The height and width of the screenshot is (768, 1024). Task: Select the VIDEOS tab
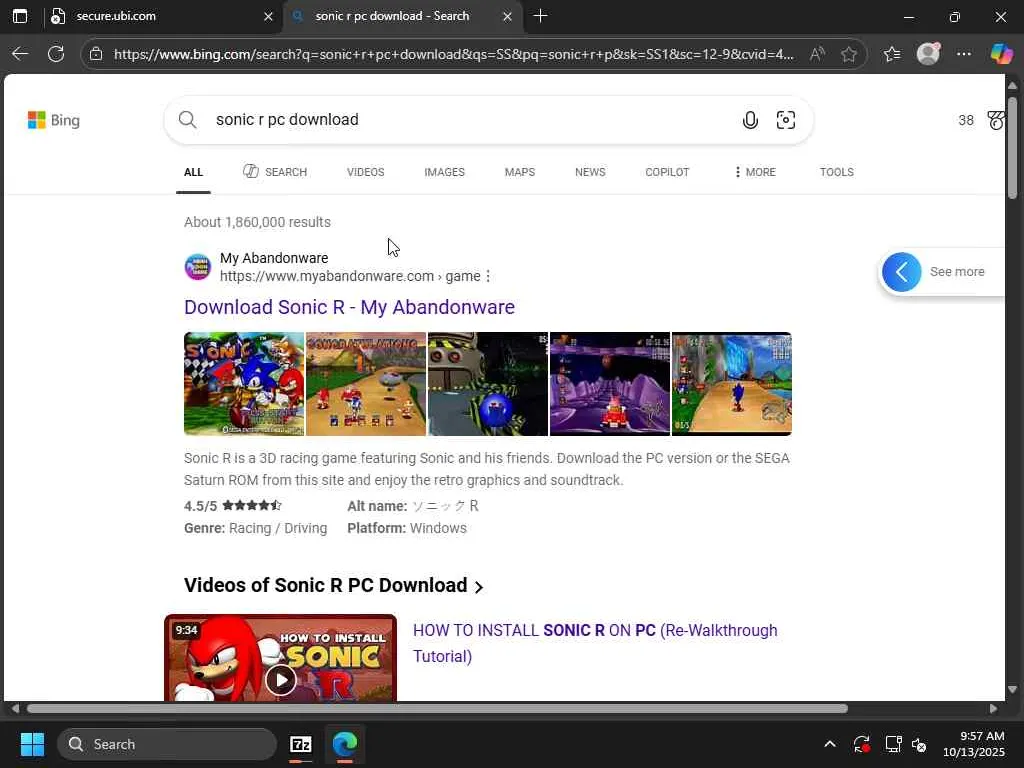point(365,172)
